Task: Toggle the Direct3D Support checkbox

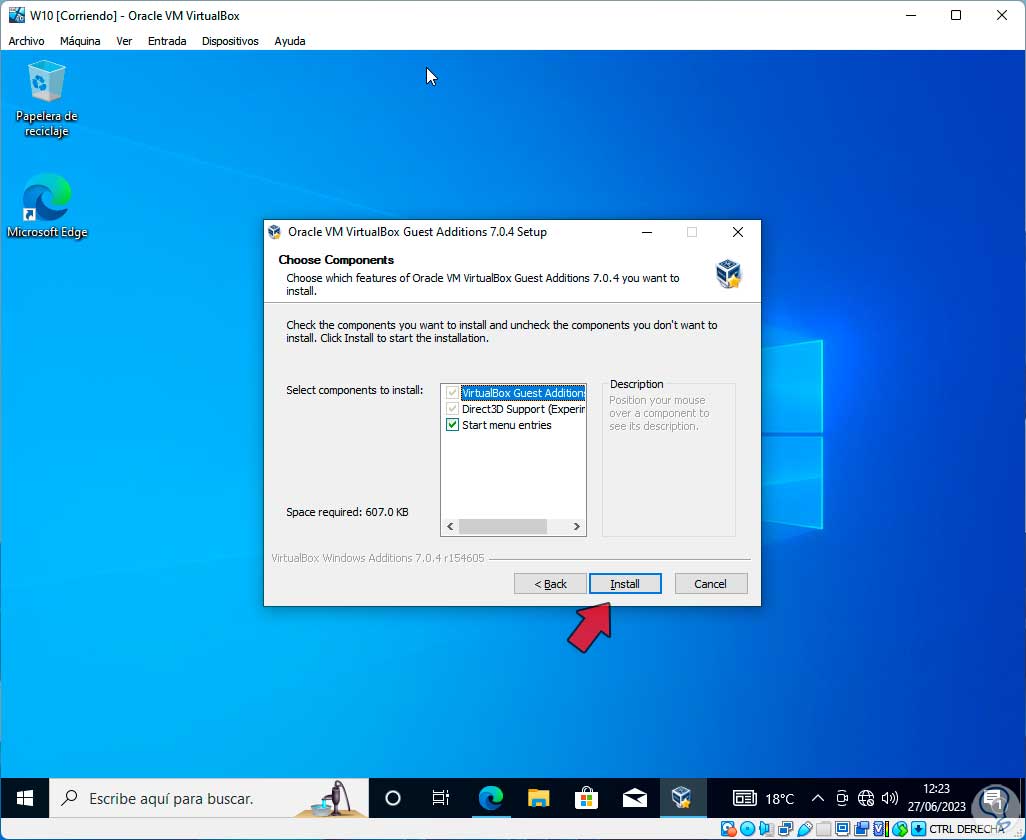Action: tap(452, 409)
